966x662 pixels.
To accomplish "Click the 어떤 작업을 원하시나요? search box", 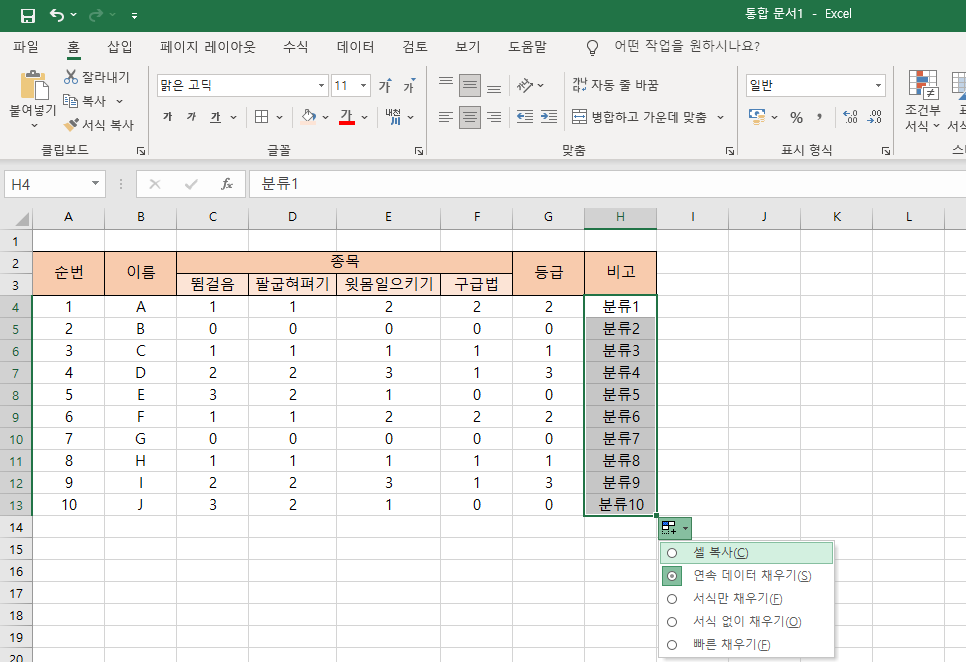I will tap(686, 47).
